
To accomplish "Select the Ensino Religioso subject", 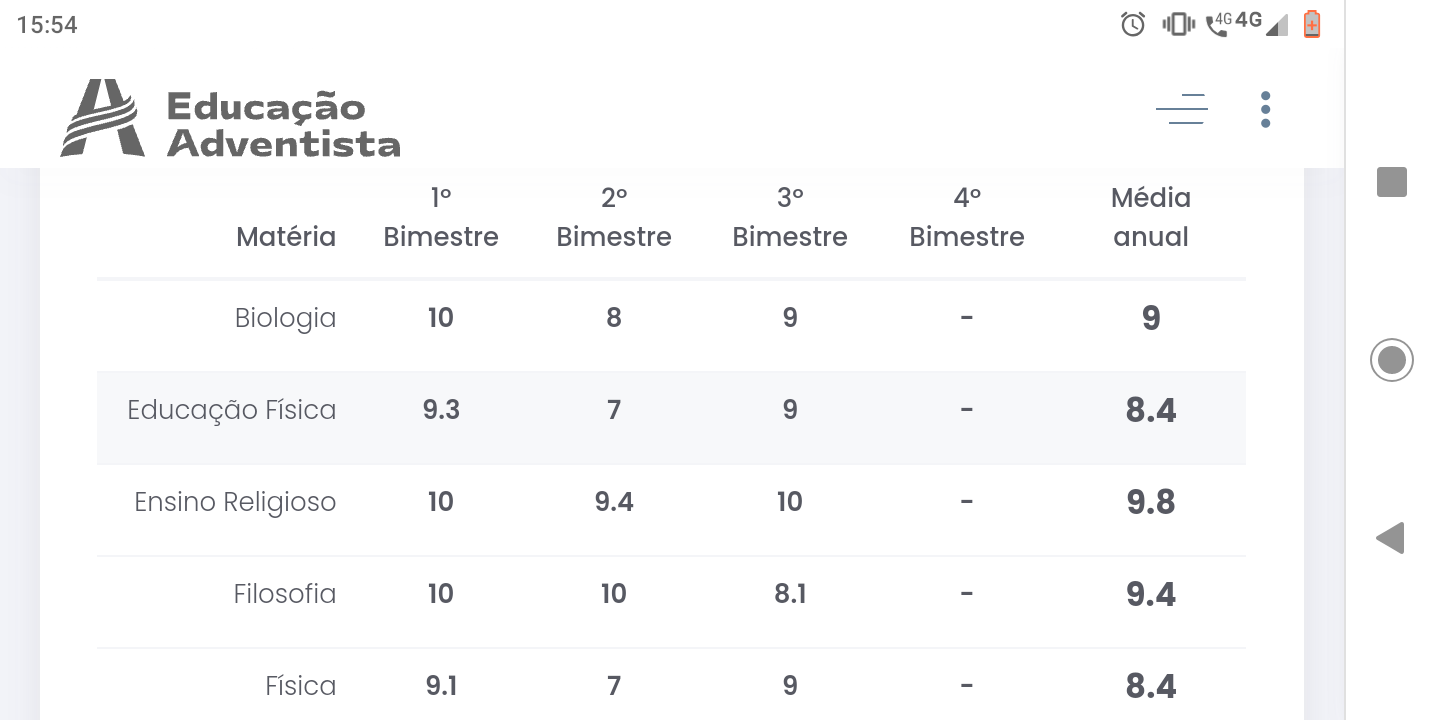I will 235,502.
